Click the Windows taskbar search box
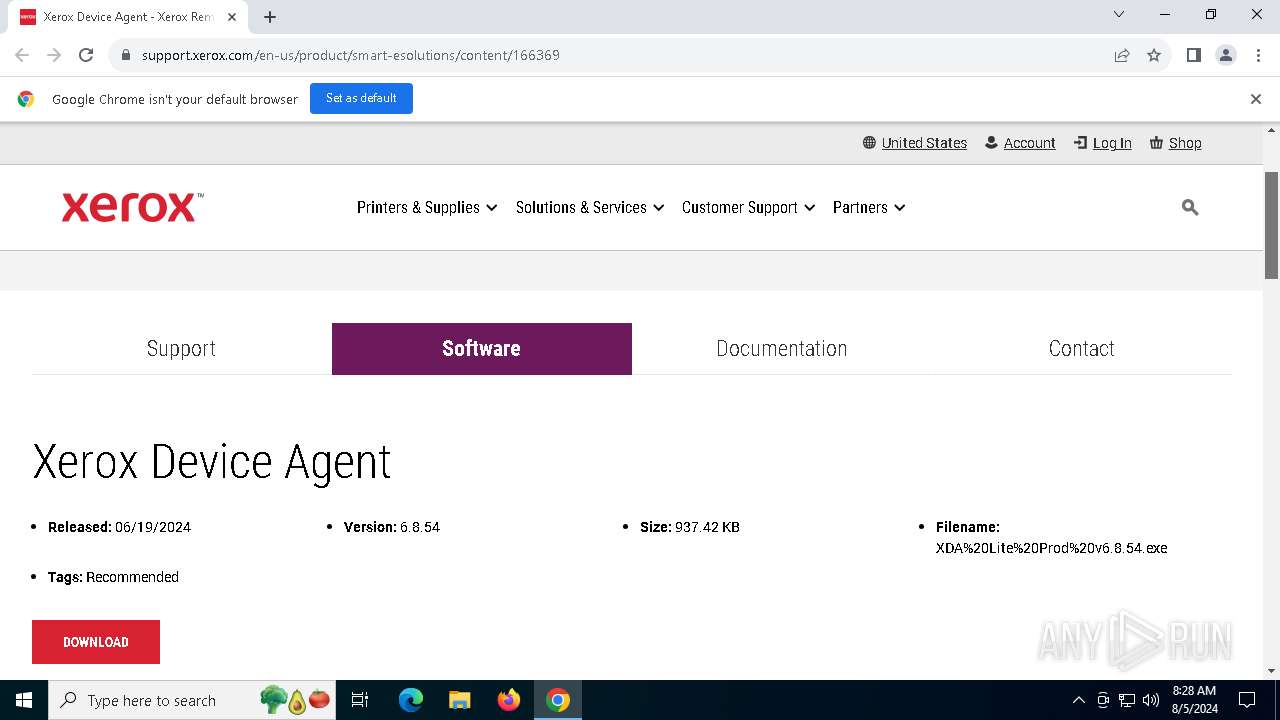This screenshot has width=1280, height=720. [192, 700]
